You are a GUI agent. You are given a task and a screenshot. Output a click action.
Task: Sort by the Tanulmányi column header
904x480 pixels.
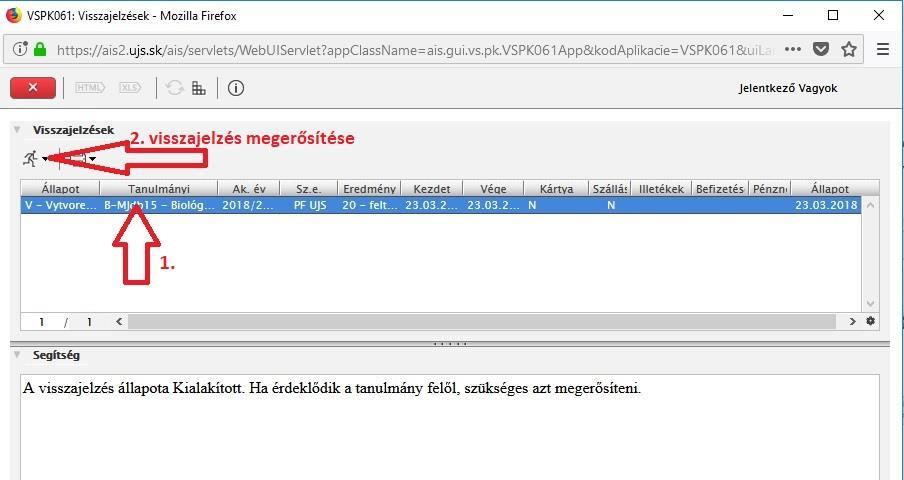[x=159, y=188]
